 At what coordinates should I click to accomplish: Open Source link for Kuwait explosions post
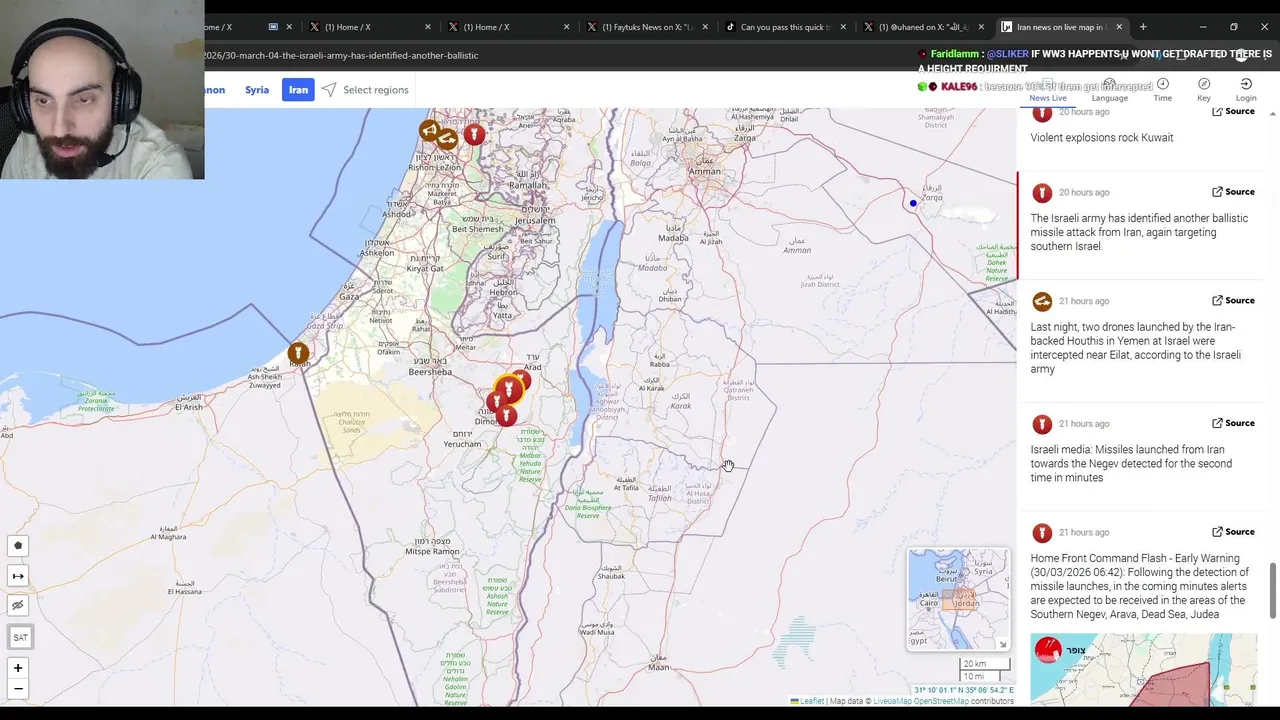[x=1233, y=111]
